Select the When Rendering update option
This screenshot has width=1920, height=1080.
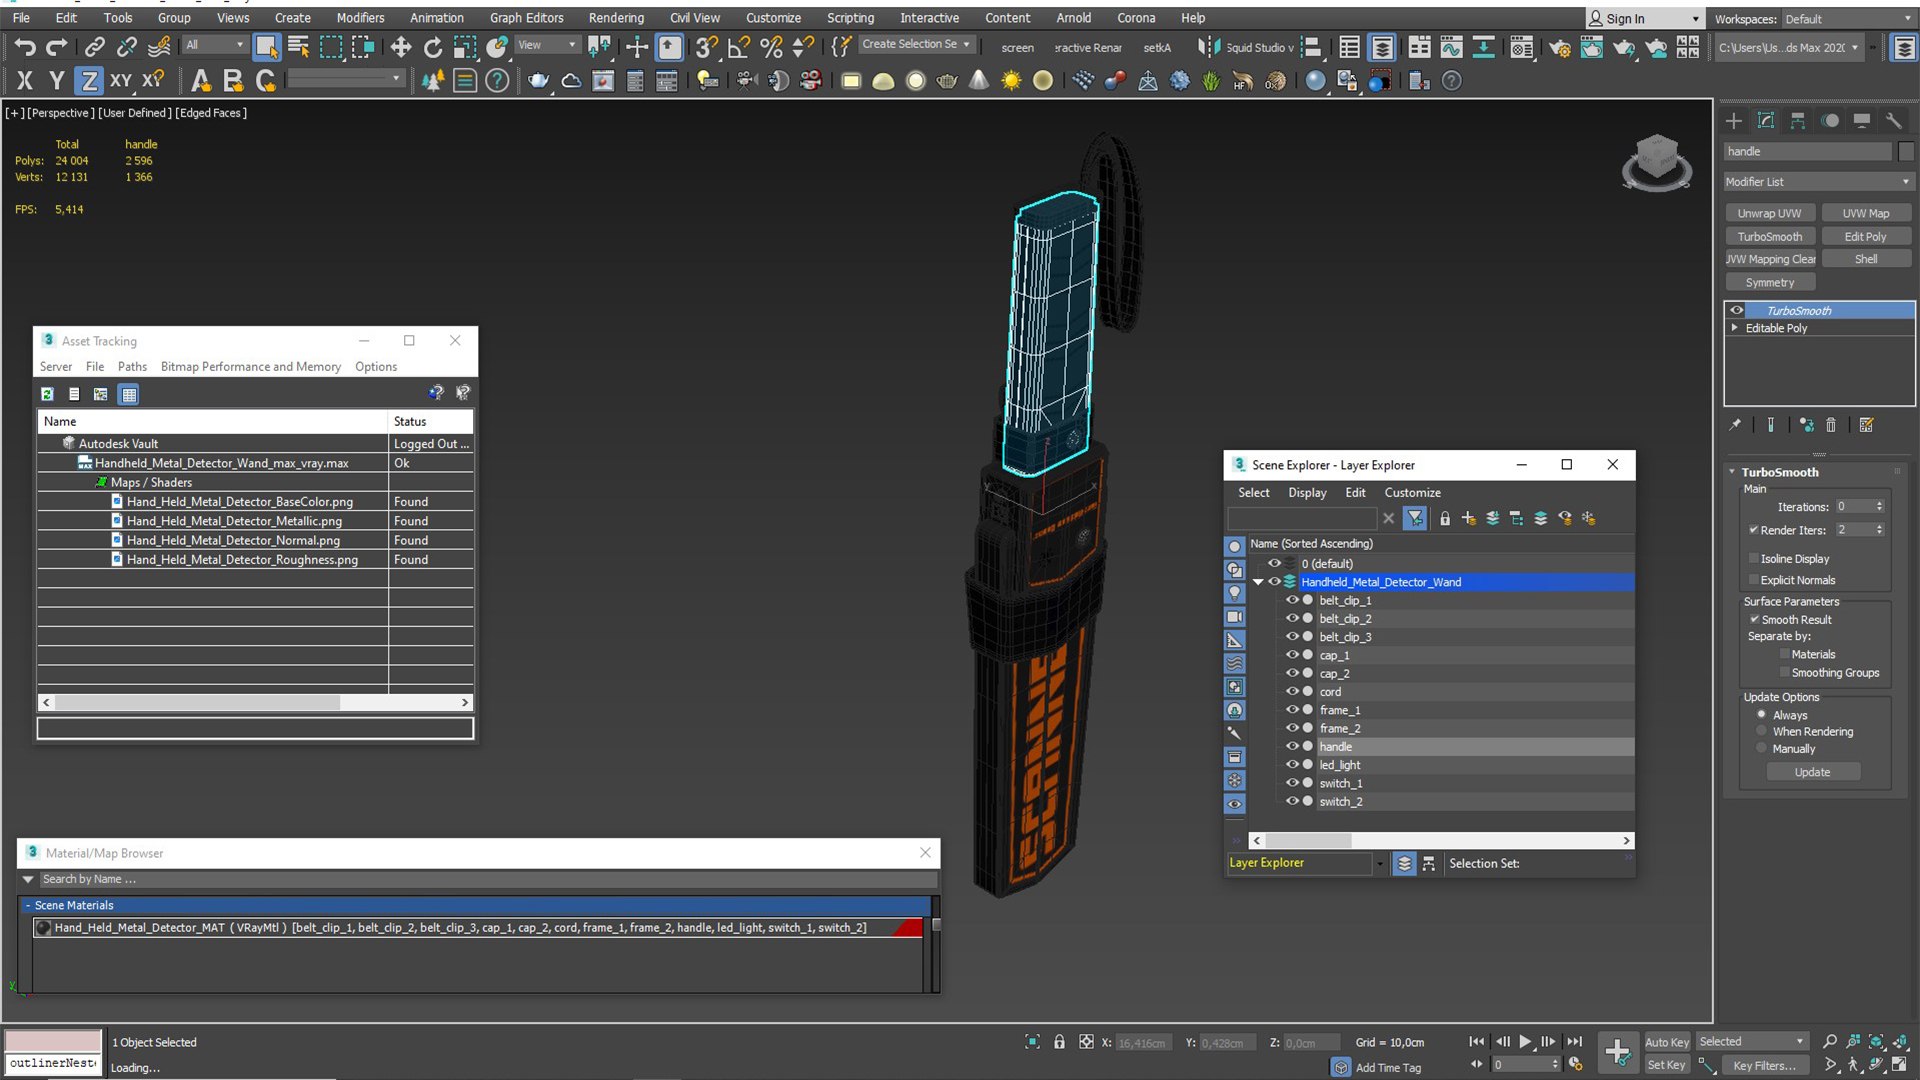[1762, 732]
